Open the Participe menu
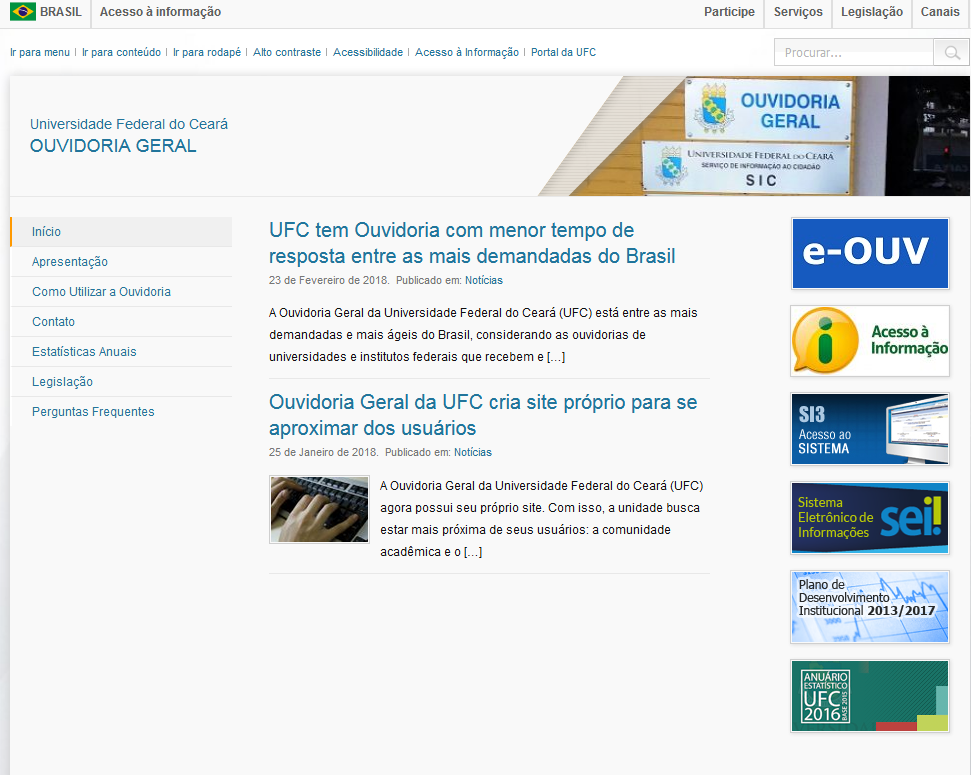Screen dimensions: 971x775 729,12
